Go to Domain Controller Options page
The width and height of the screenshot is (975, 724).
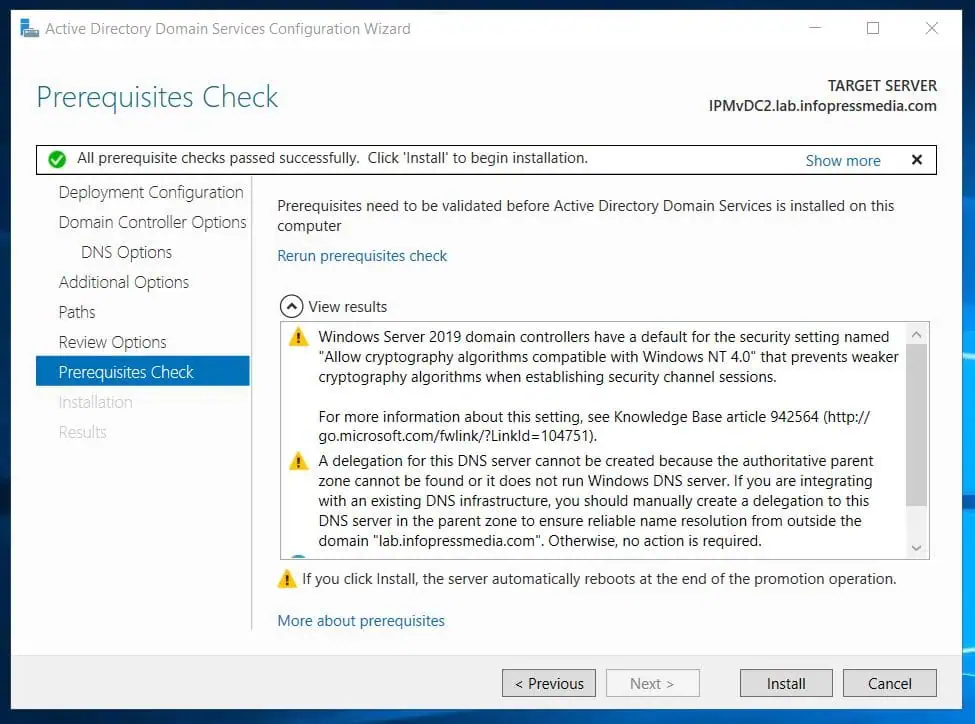click(x=152, y=222)
